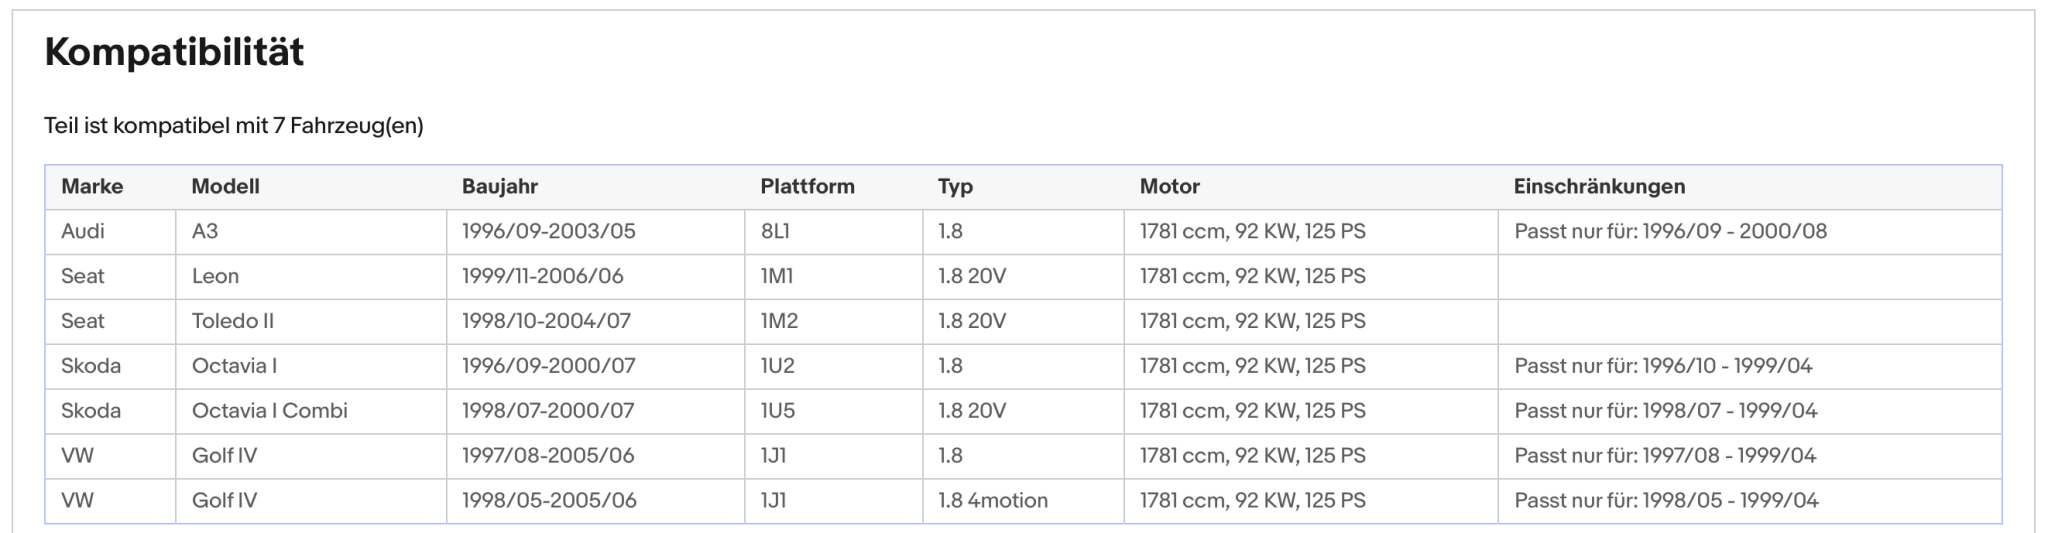This screenshot has height=533, width=2048.
Task: Click the Motor column header
Action: point(1311,187)
